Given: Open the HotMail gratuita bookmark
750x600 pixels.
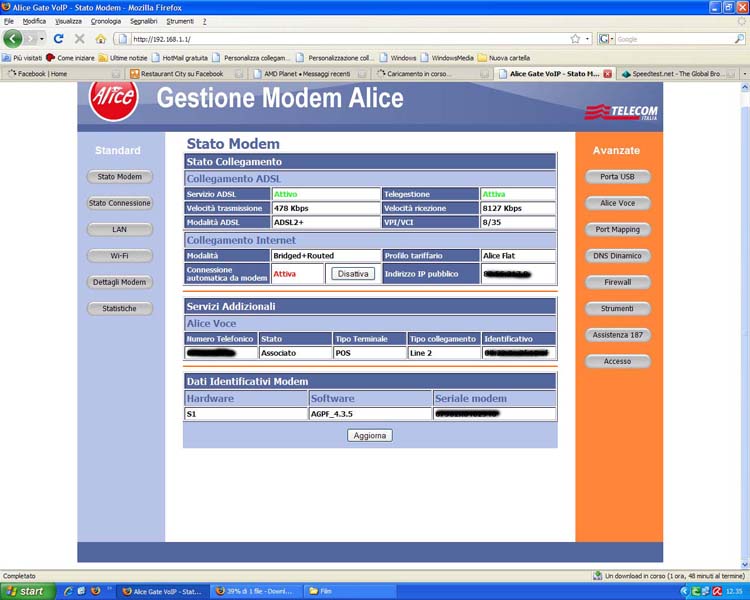Looking at the screenshot, I should [x=180, y=58].
